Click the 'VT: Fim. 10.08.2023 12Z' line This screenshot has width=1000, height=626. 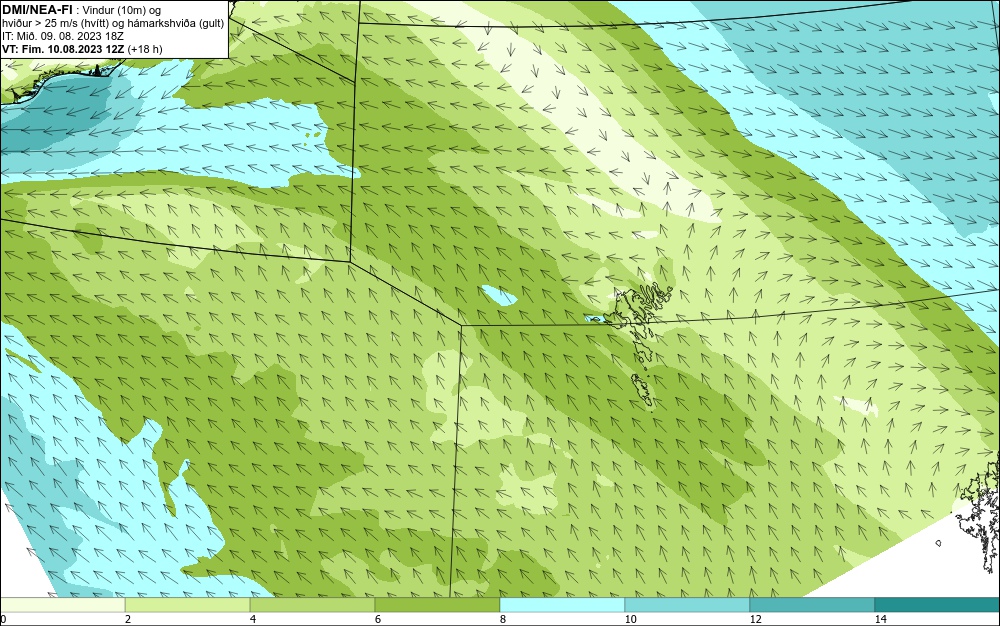pos(82,49)
